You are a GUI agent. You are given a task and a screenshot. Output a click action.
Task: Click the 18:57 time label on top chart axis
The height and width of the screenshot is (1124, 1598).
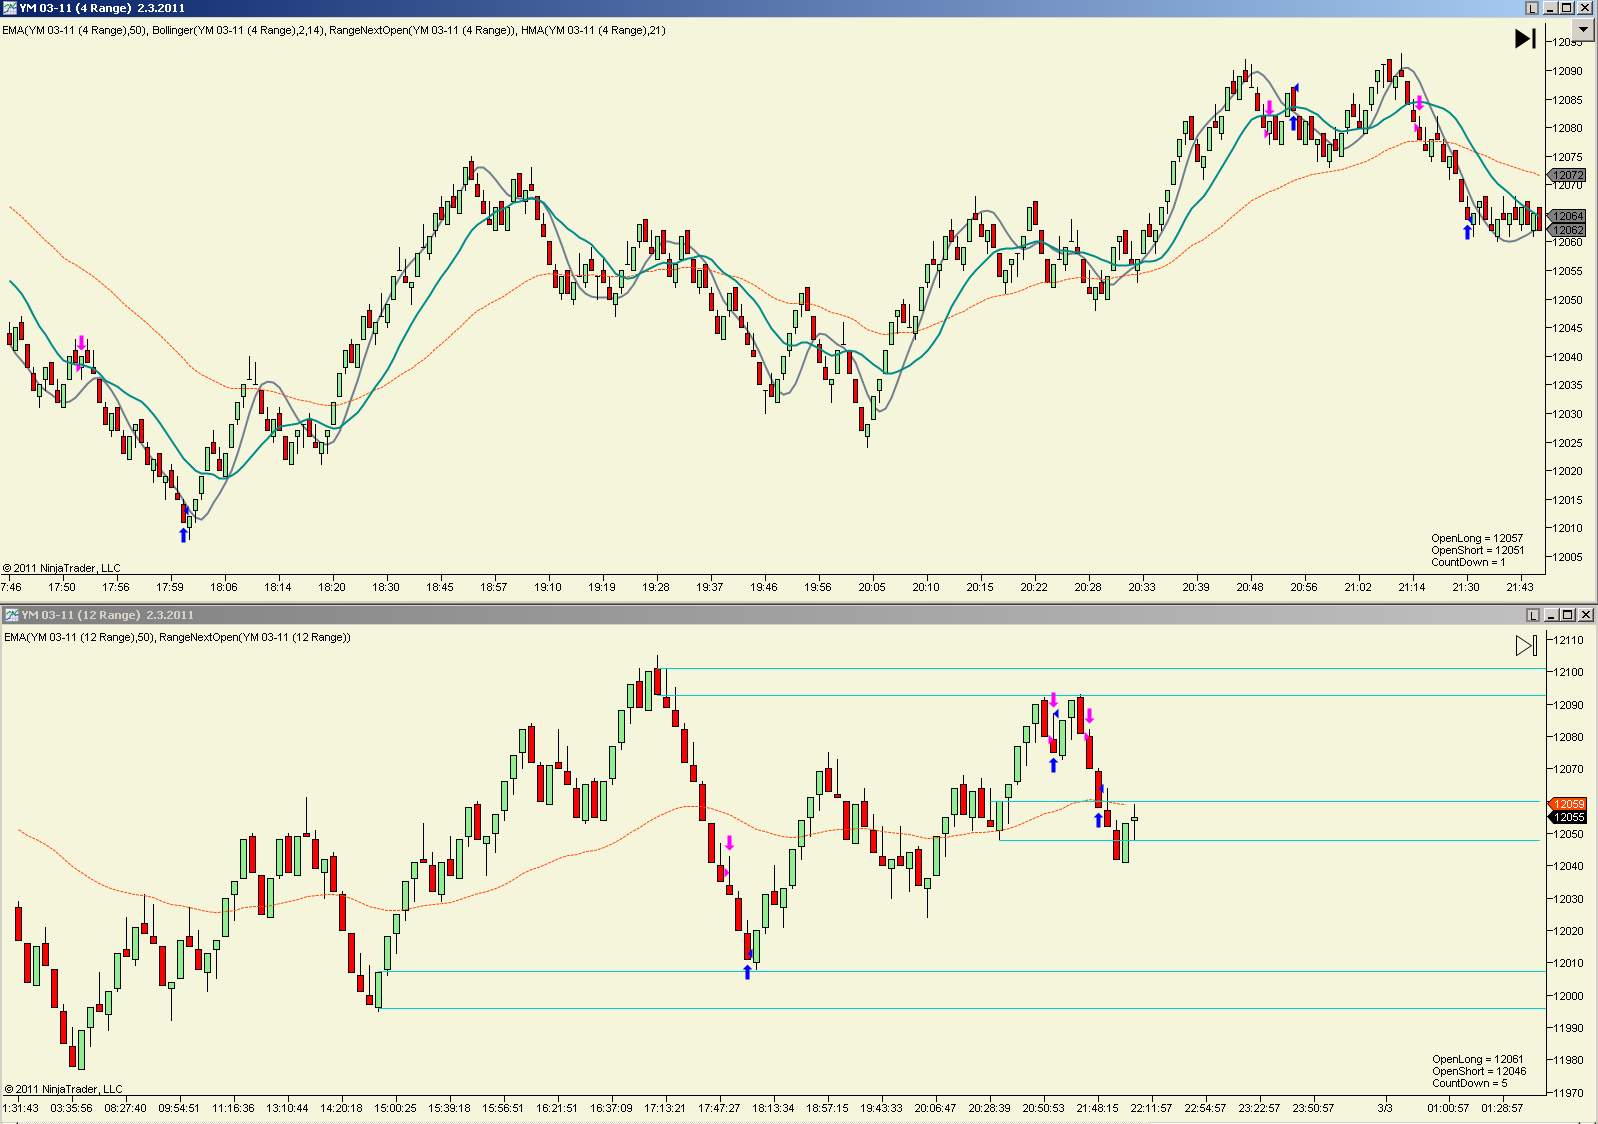(x=493, y=587)
